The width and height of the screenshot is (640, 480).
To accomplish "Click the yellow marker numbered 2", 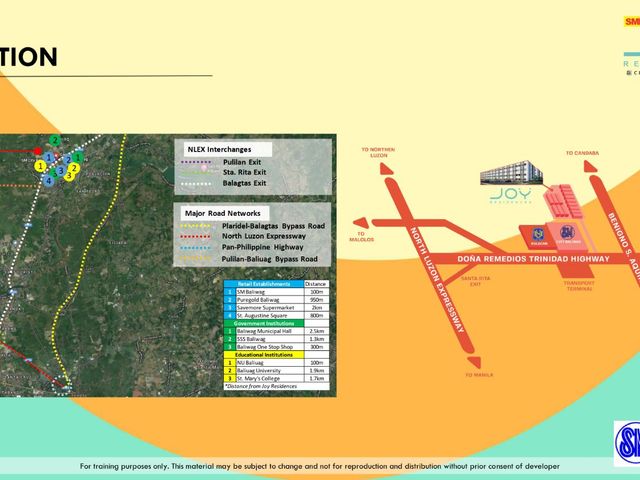I will click(74, 168).
